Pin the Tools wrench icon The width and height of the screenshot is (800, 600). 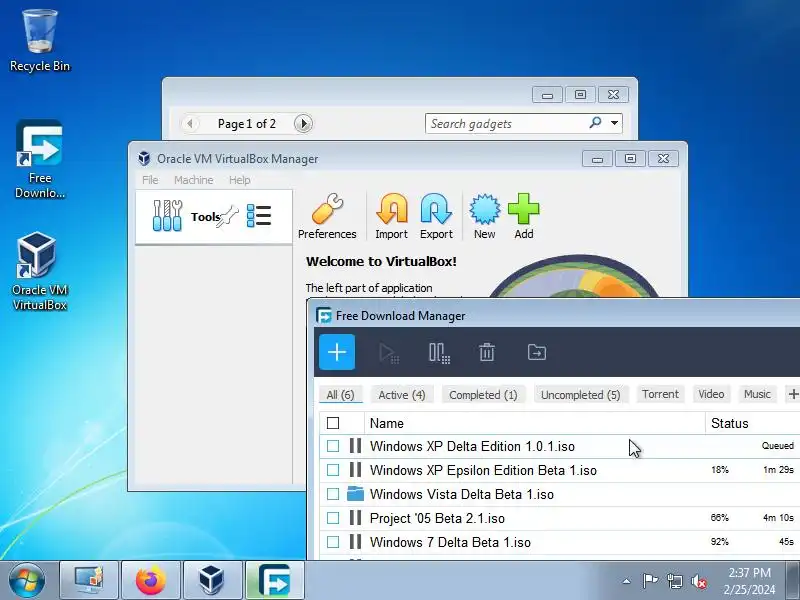point(228,216)
